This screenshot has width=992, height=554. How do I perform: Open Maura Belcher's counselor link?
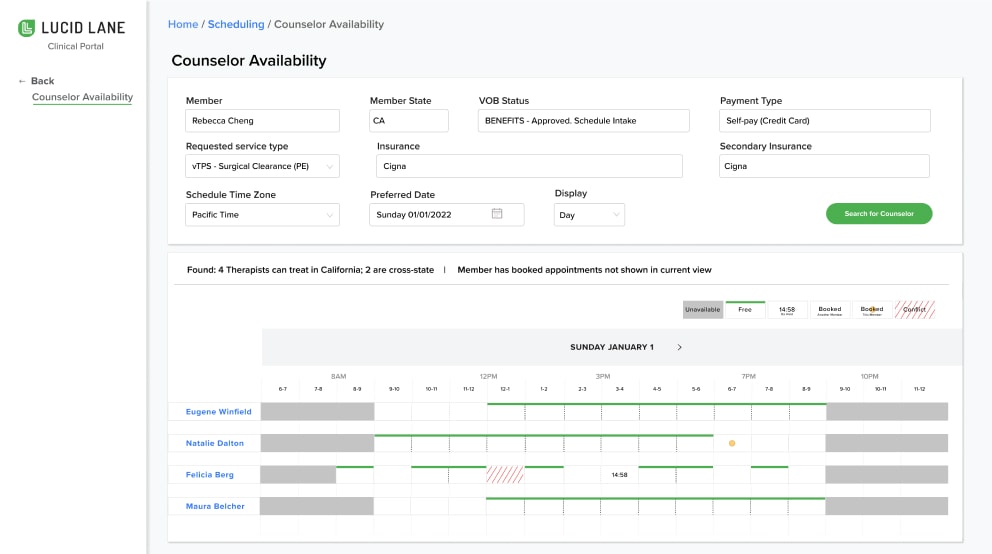[215, 507]
